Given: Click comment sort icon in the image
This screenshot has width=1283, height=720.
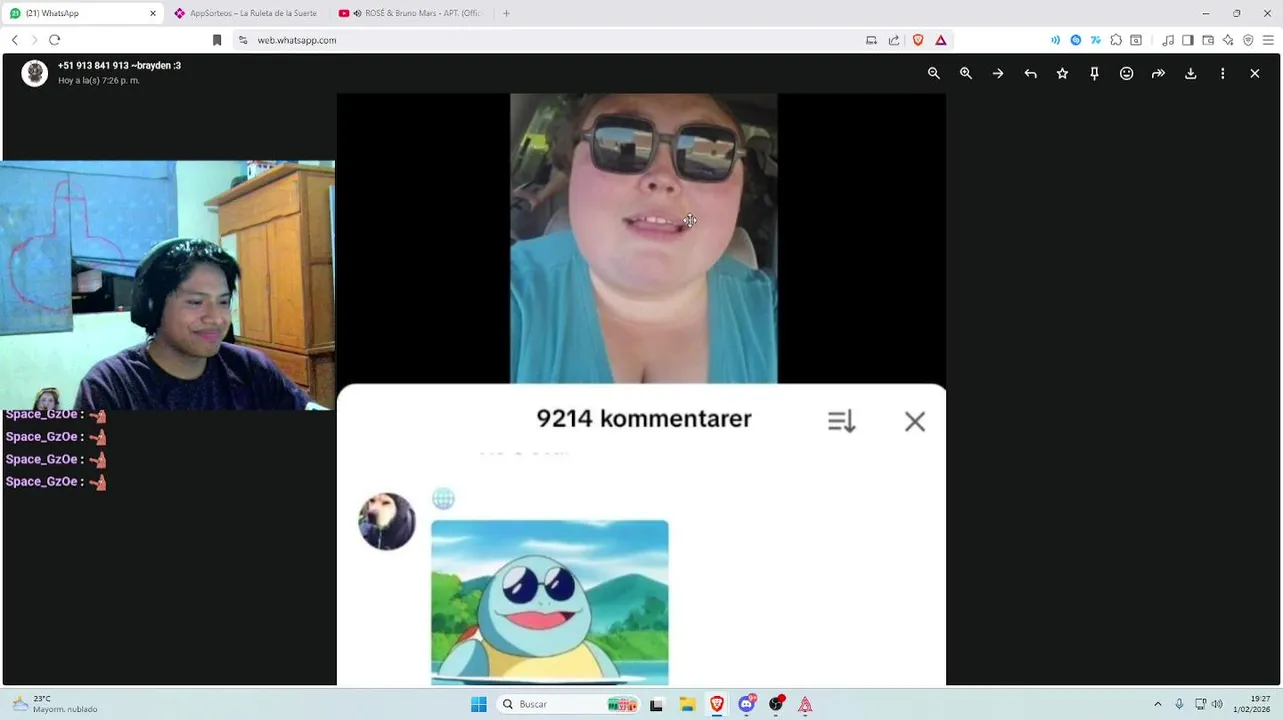Looking at the screenshot, I should click(842, 421).
